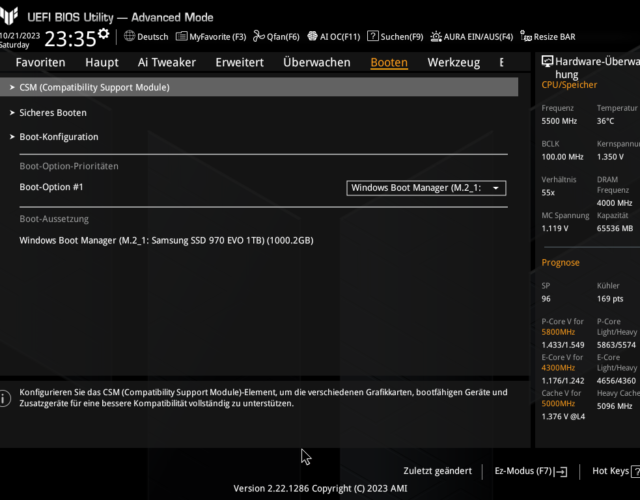Open AI OC (F11) overclocking tool
The image size is (640, 500).
pos(335,37)
